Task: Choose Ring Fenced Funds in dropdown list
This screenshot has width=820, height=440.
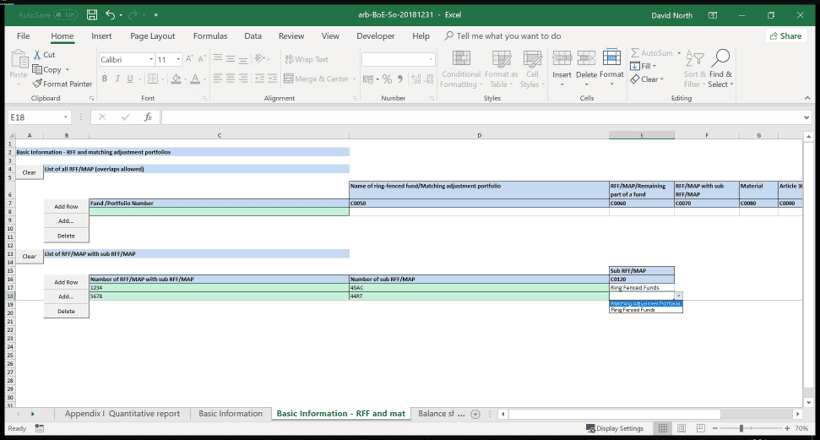Action: click(645, 310)
